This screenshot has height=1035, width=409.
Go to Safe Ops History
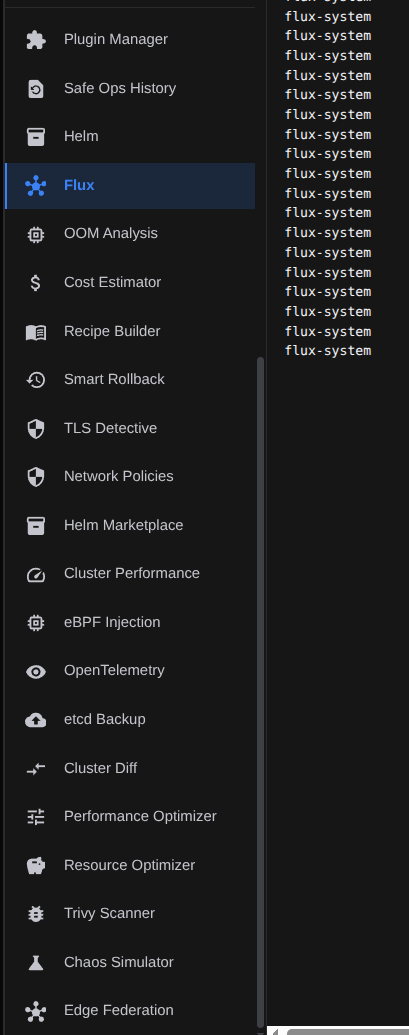(x=130, y=88)
